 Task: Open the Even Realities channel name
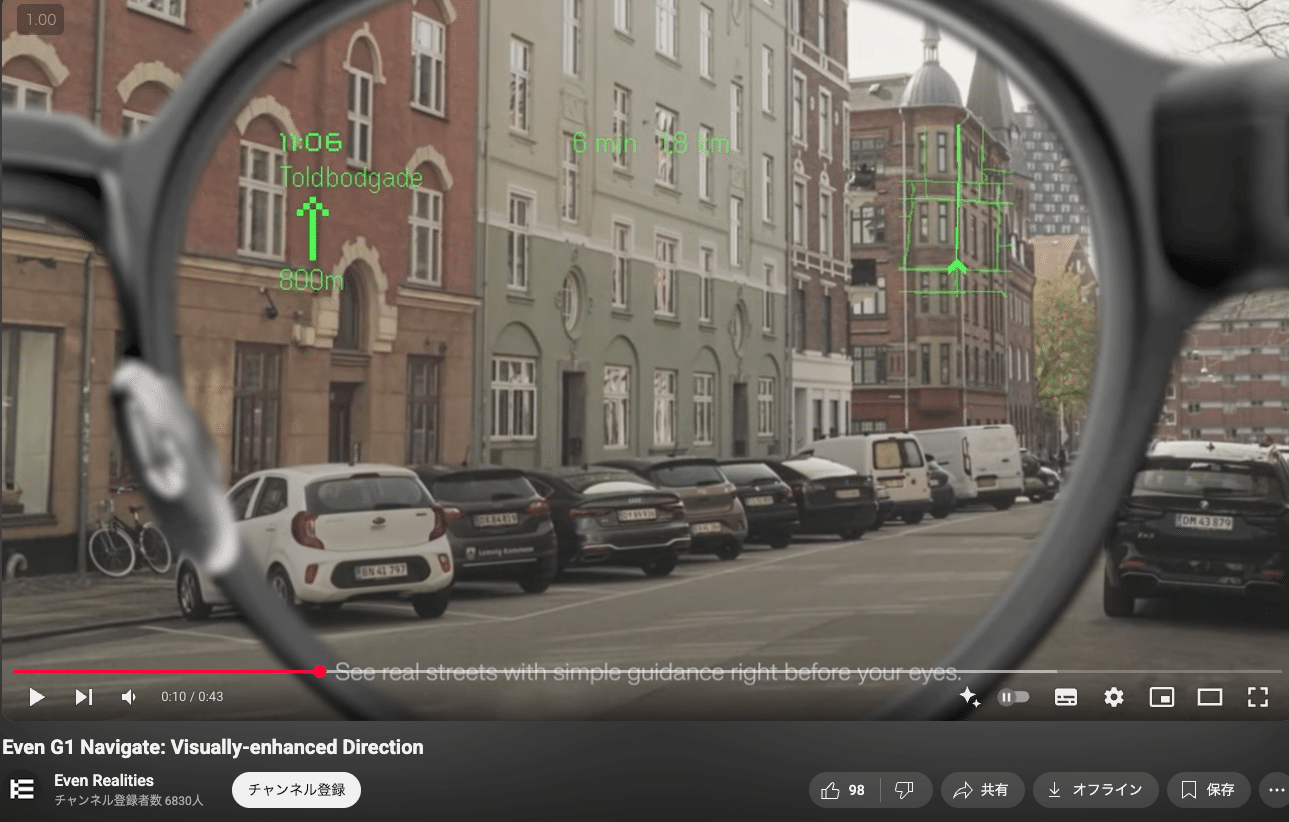point(104,780)
